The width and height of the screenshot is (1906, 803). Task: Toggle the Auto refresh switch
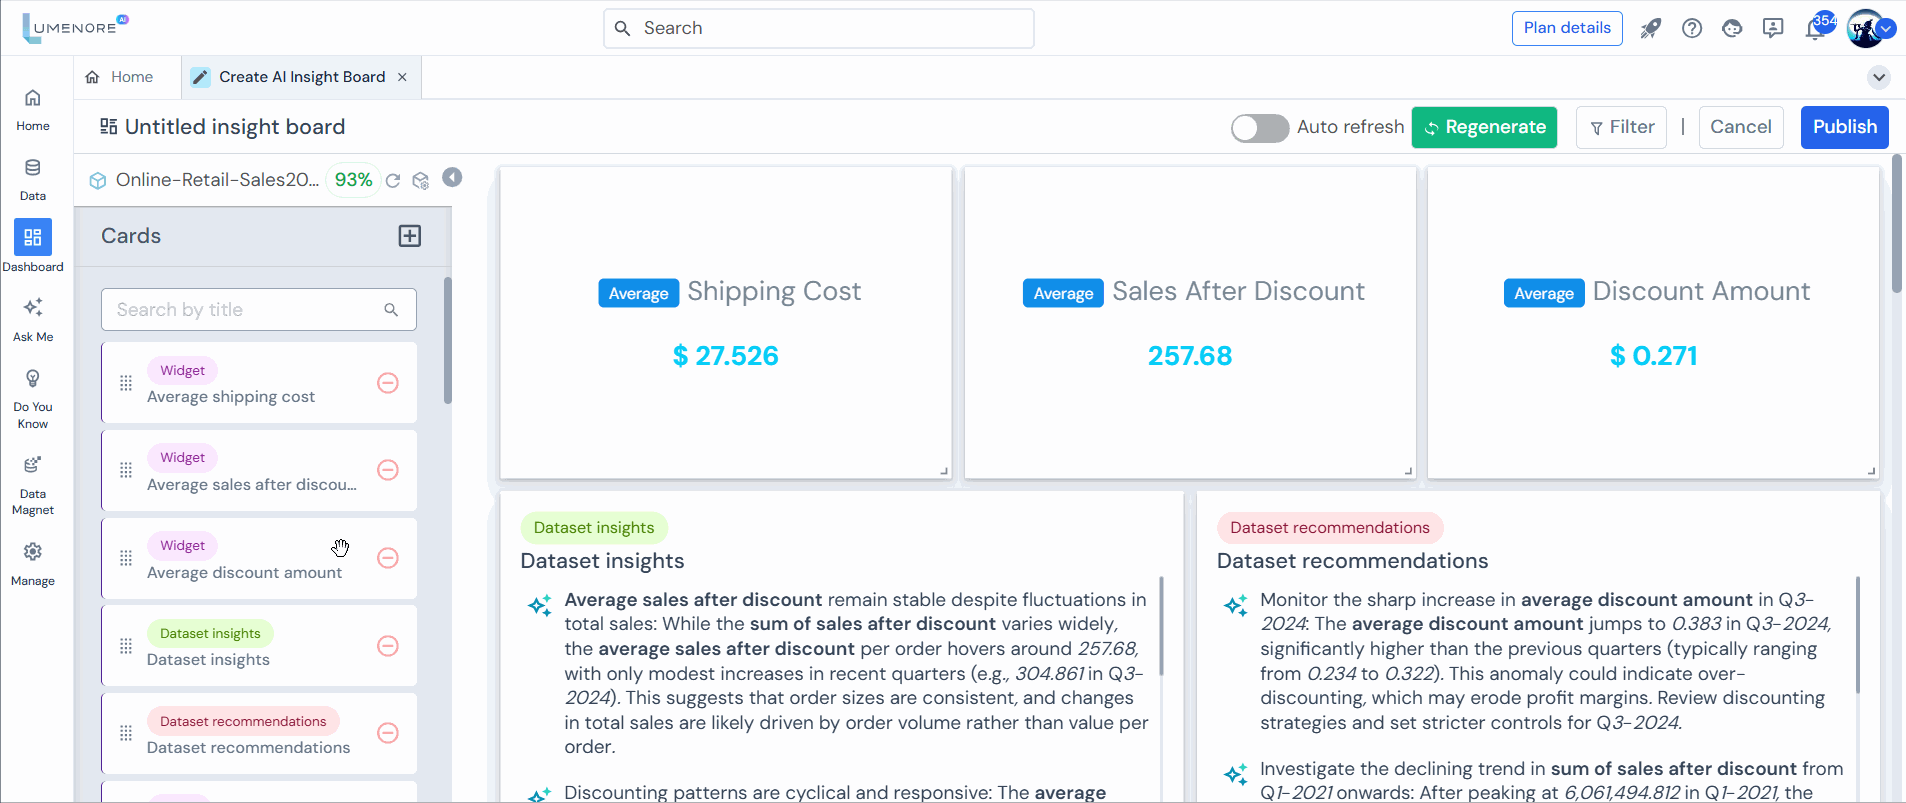tap(1259, 128)
